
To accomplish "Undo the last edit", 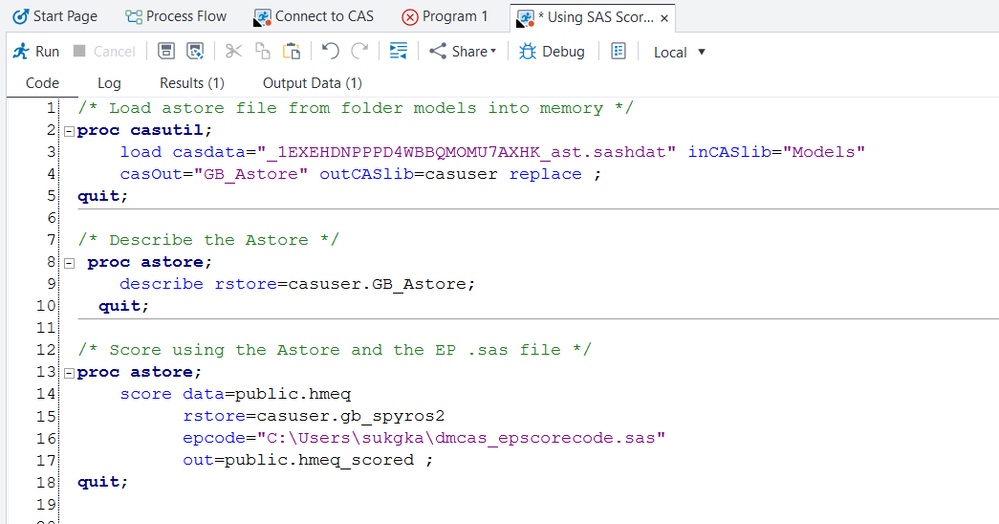I will [331, 51].
